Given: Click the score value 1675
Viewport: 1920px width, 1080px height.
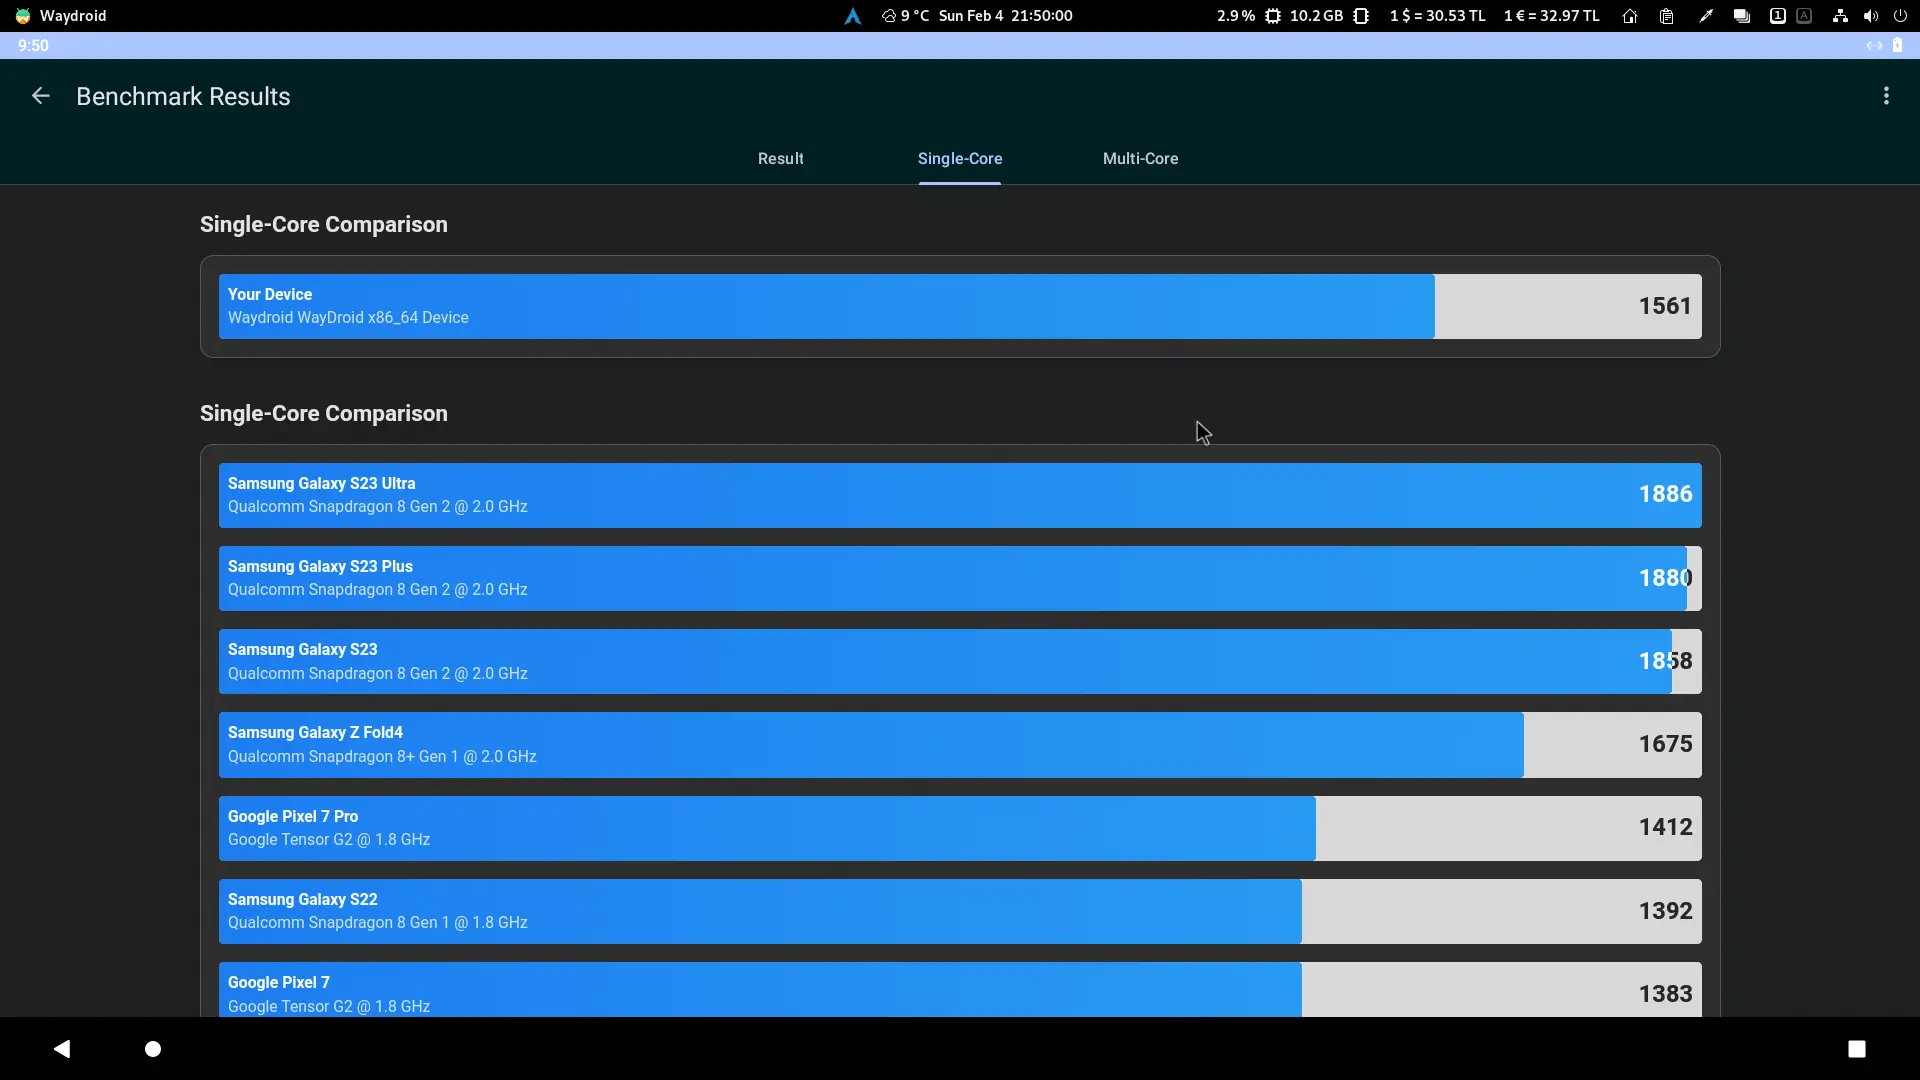Looking at the screenshot, I should [x=1665, y=744].
